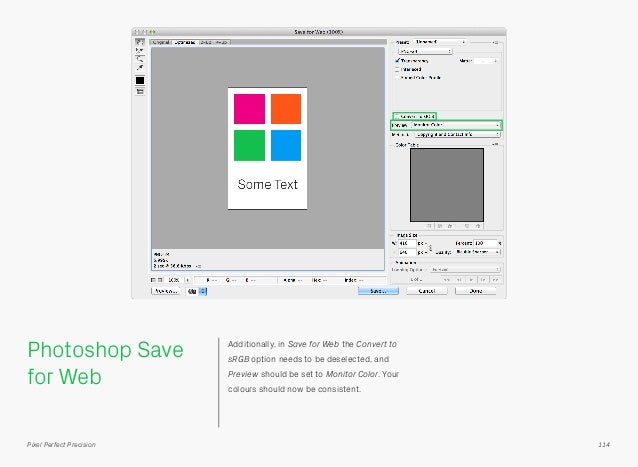
Task: Open the Looping Options dropdown
Action: pyautogui.click(x=465, y=269)
